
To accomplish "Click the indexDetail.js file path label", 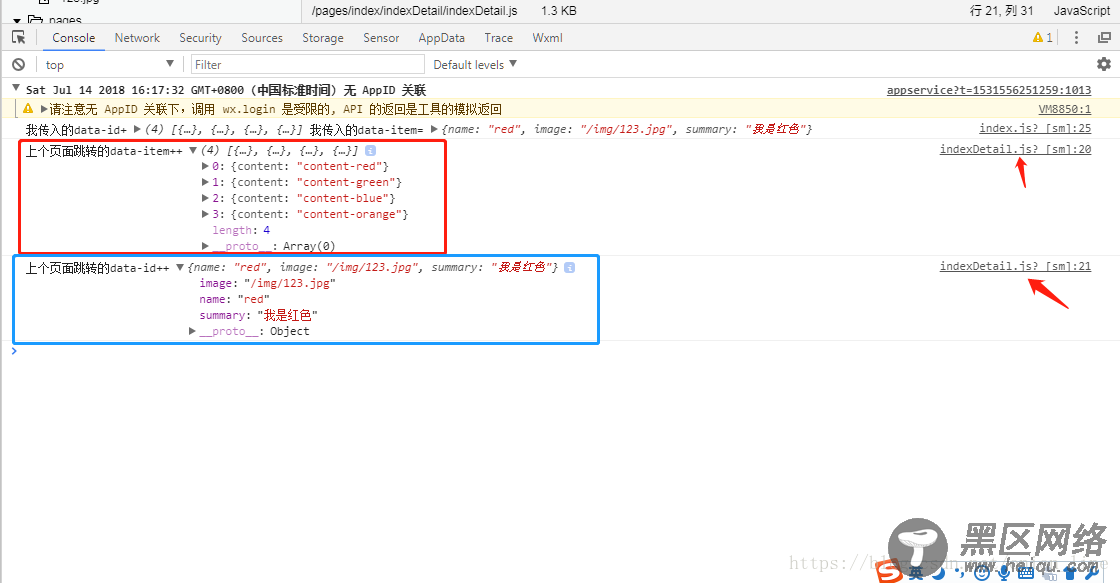I will (x=414, y=11).
